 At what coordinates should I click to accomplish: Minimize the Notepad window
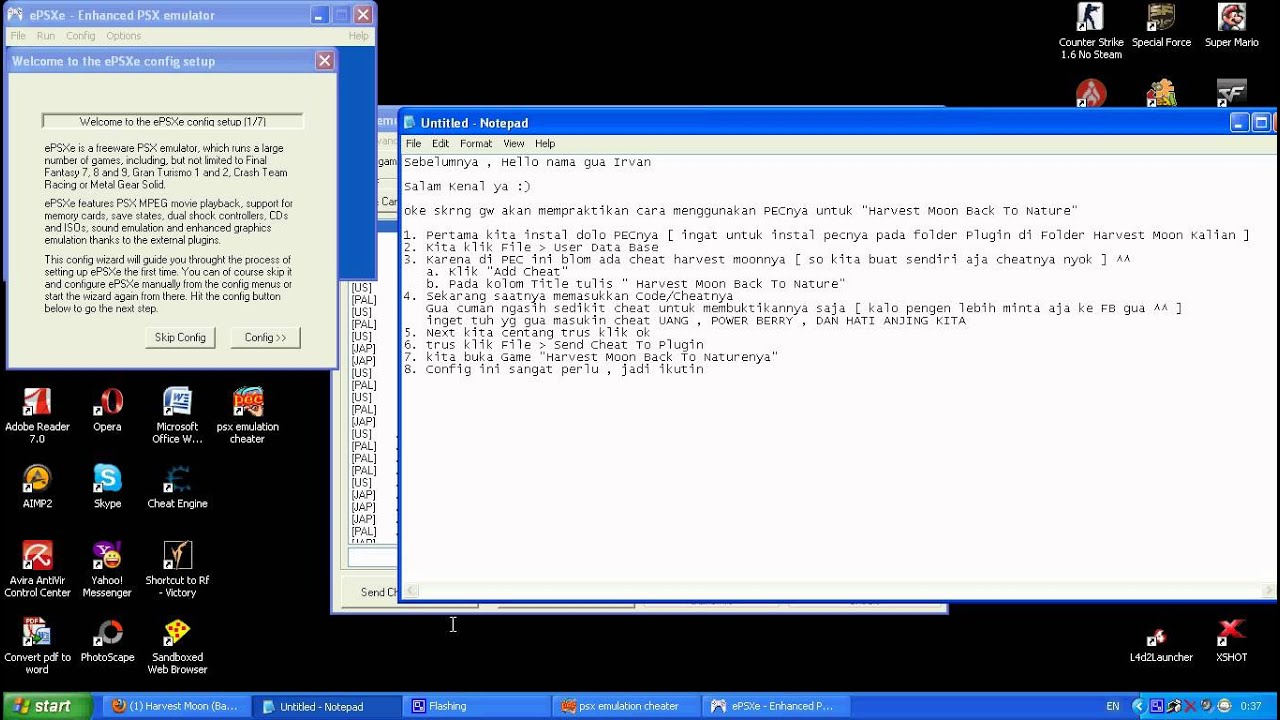point(1239,123)
